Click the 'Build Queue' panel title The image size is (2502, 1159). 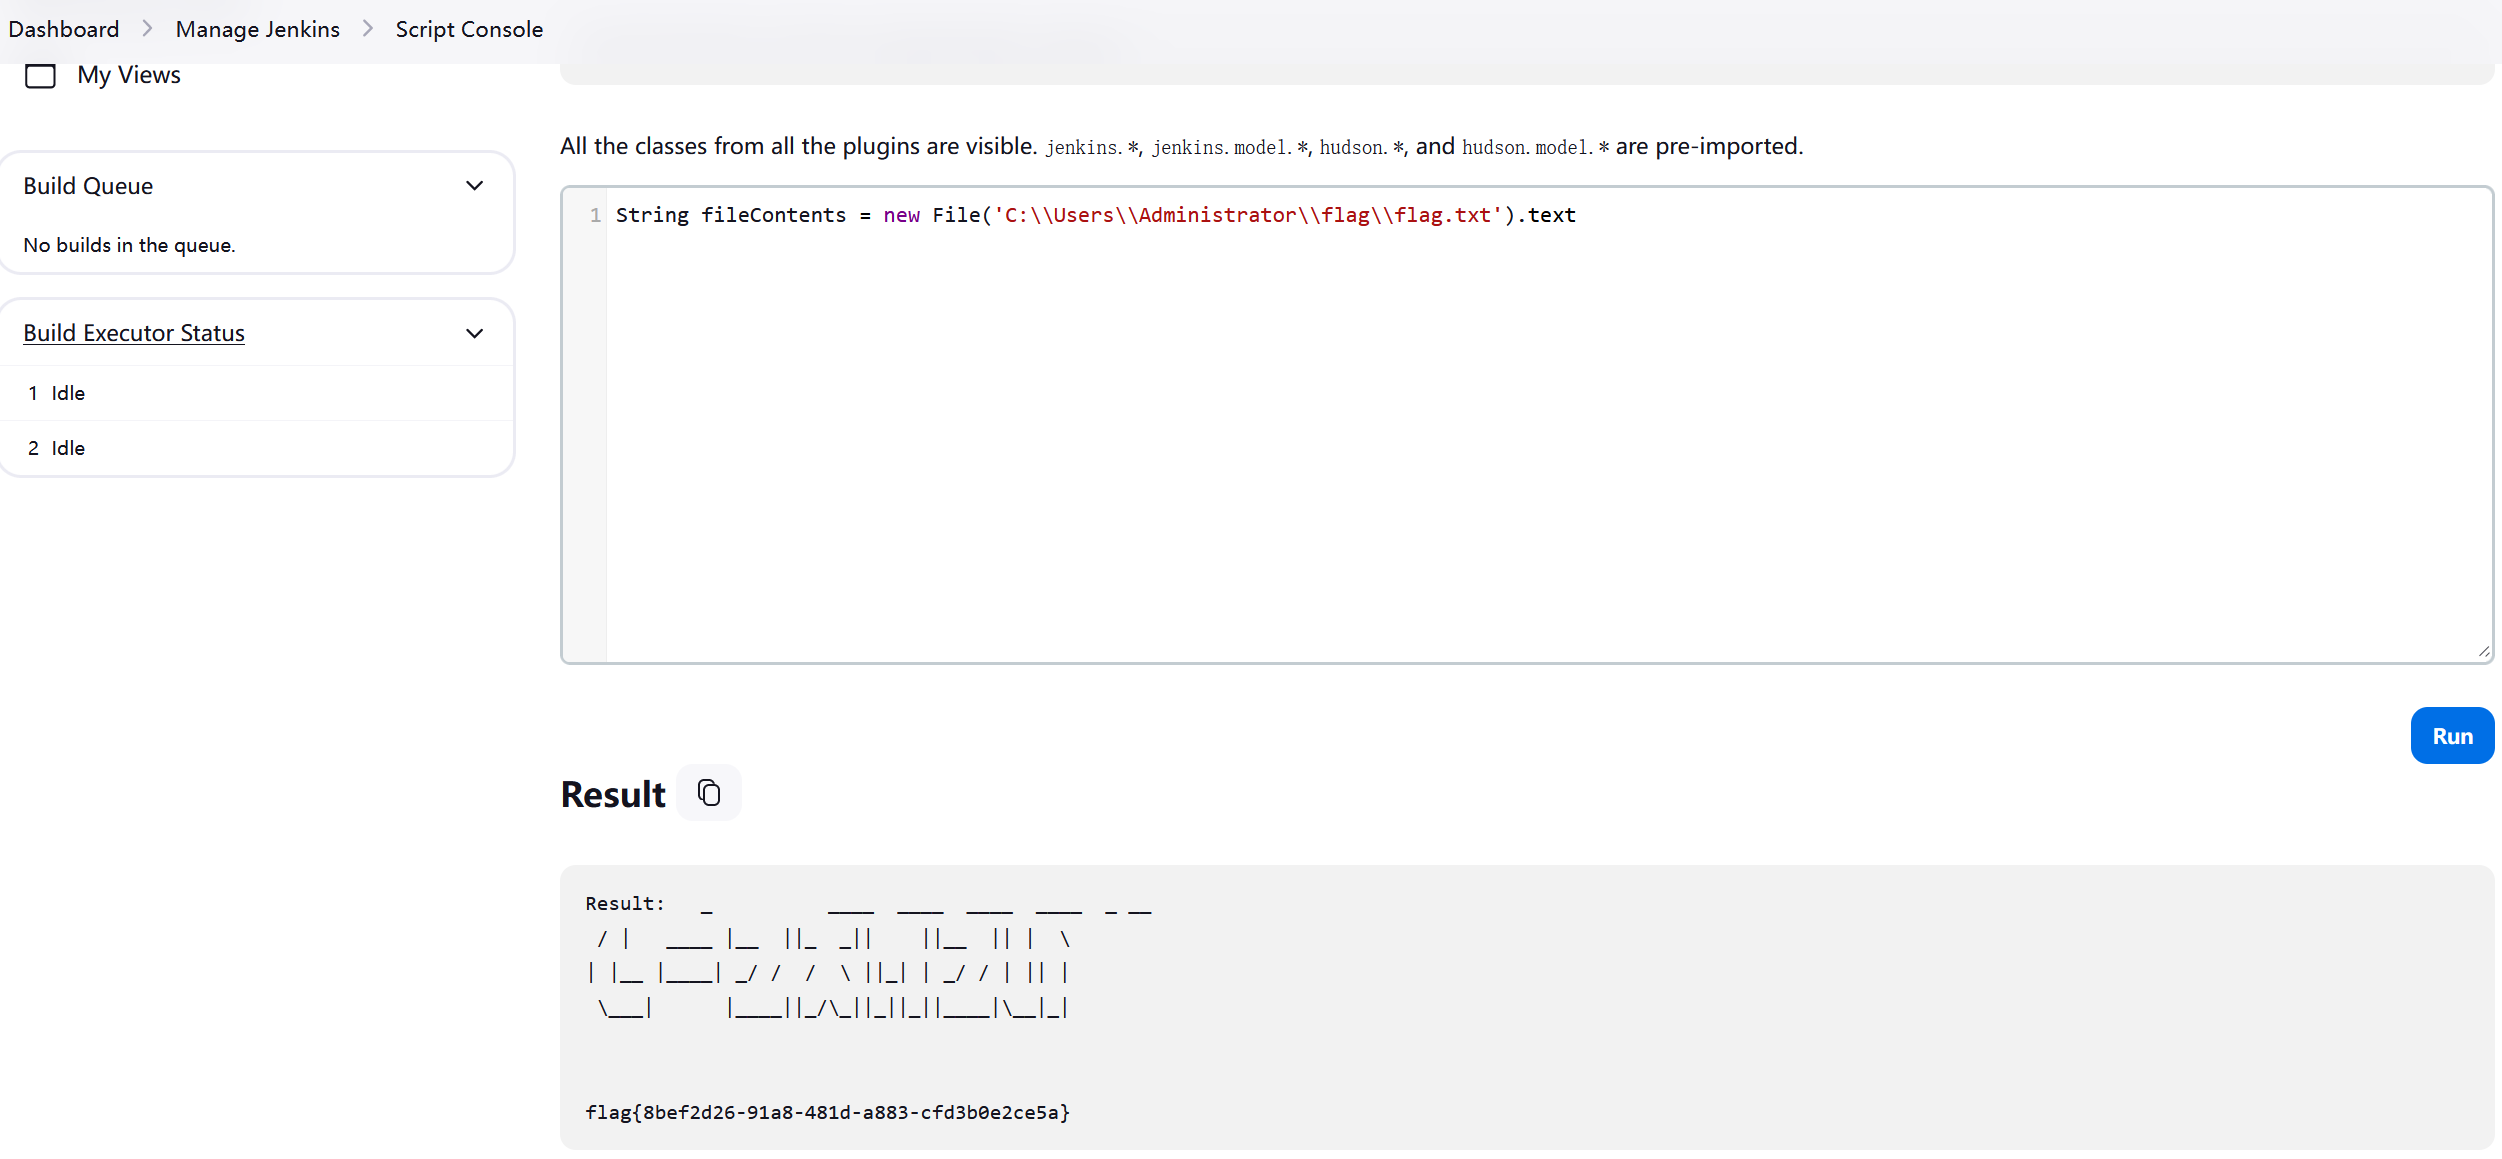click(88, 186)
